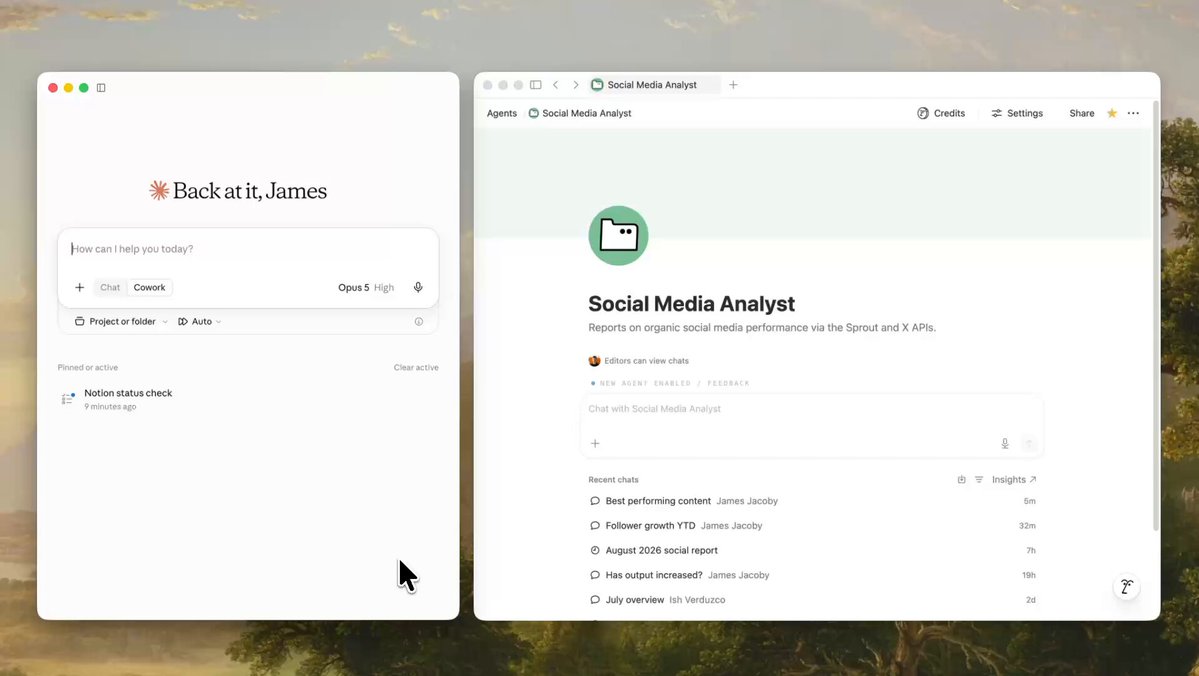Switch to Chat mode
This screenshot has width=1199, height=676.
(x=110, y=288)
